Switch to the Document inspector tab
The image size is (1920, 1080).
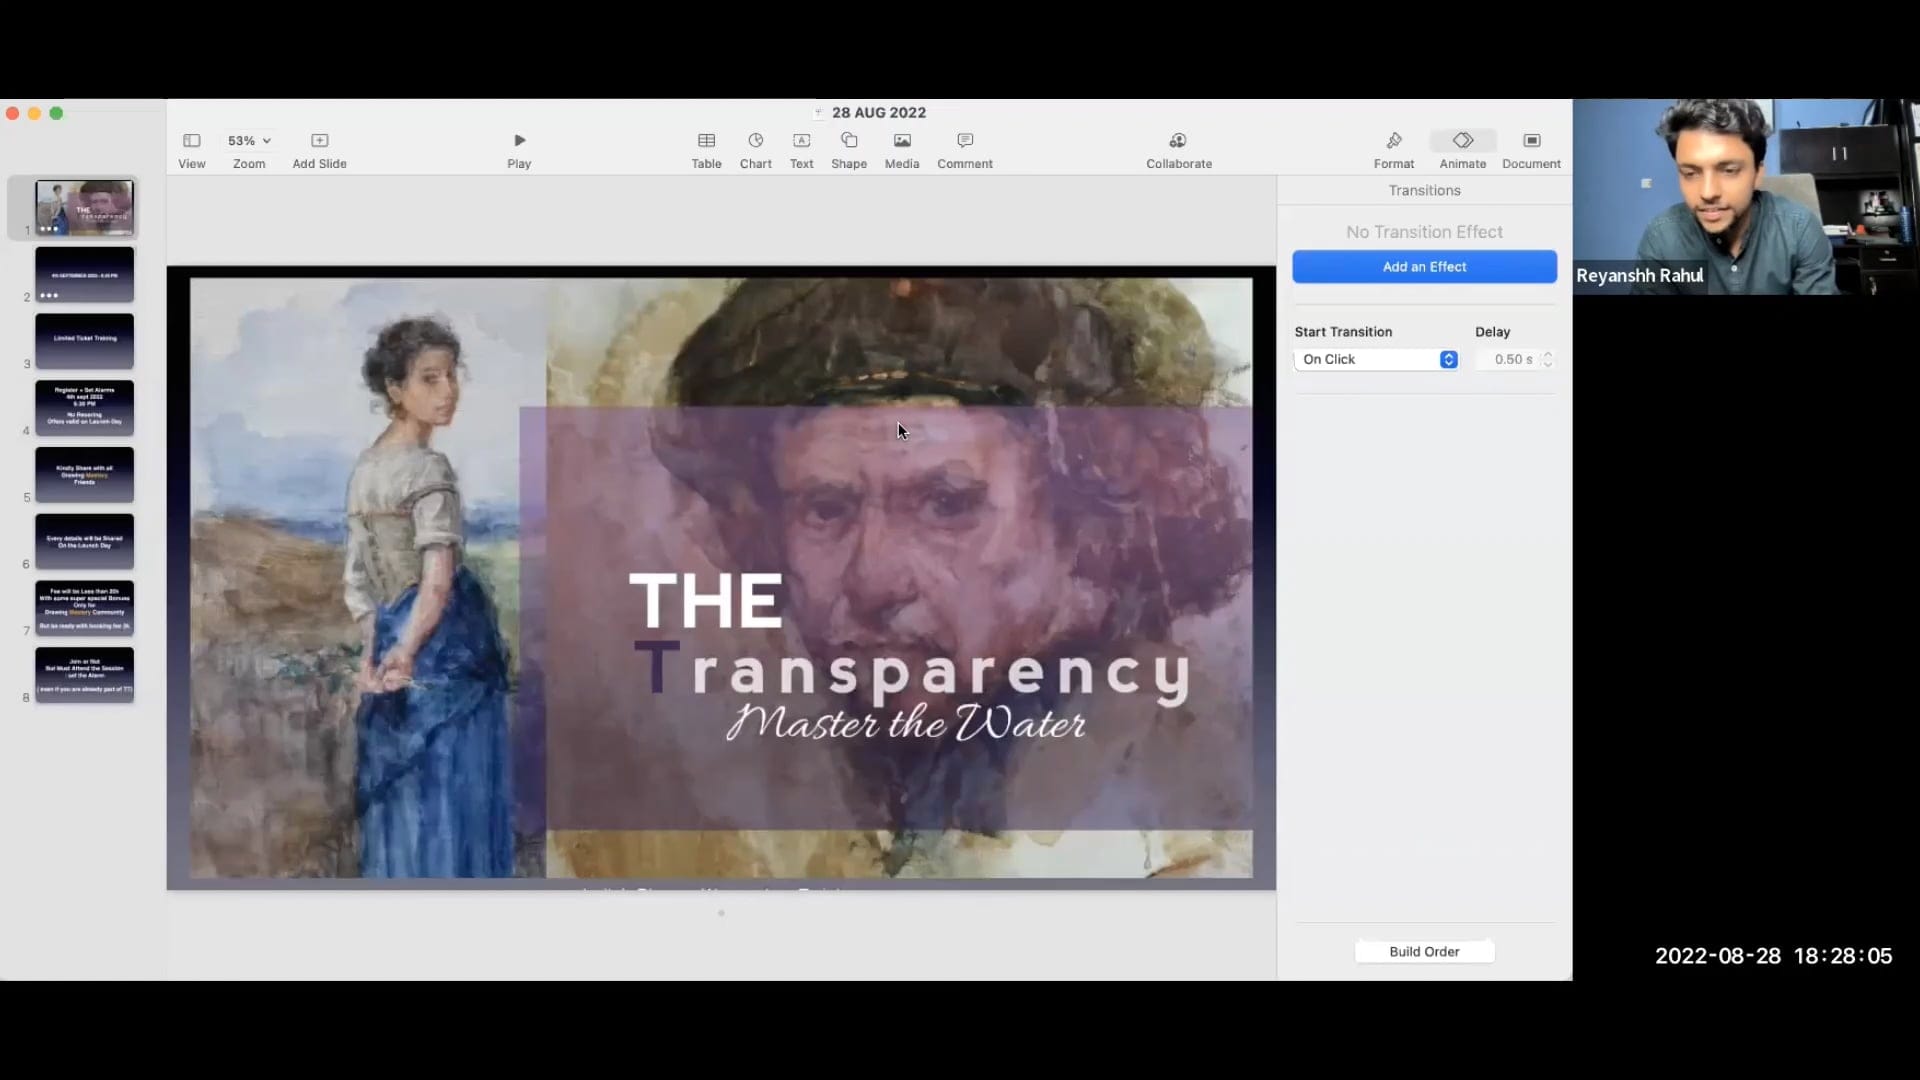pos(1531,141)
